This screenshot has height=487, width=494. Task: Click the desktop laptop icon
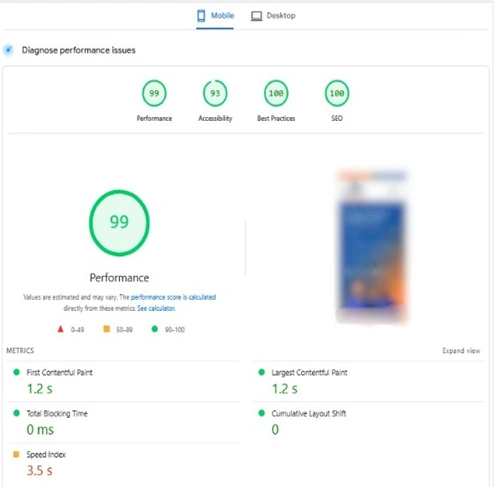pos(256,16)
